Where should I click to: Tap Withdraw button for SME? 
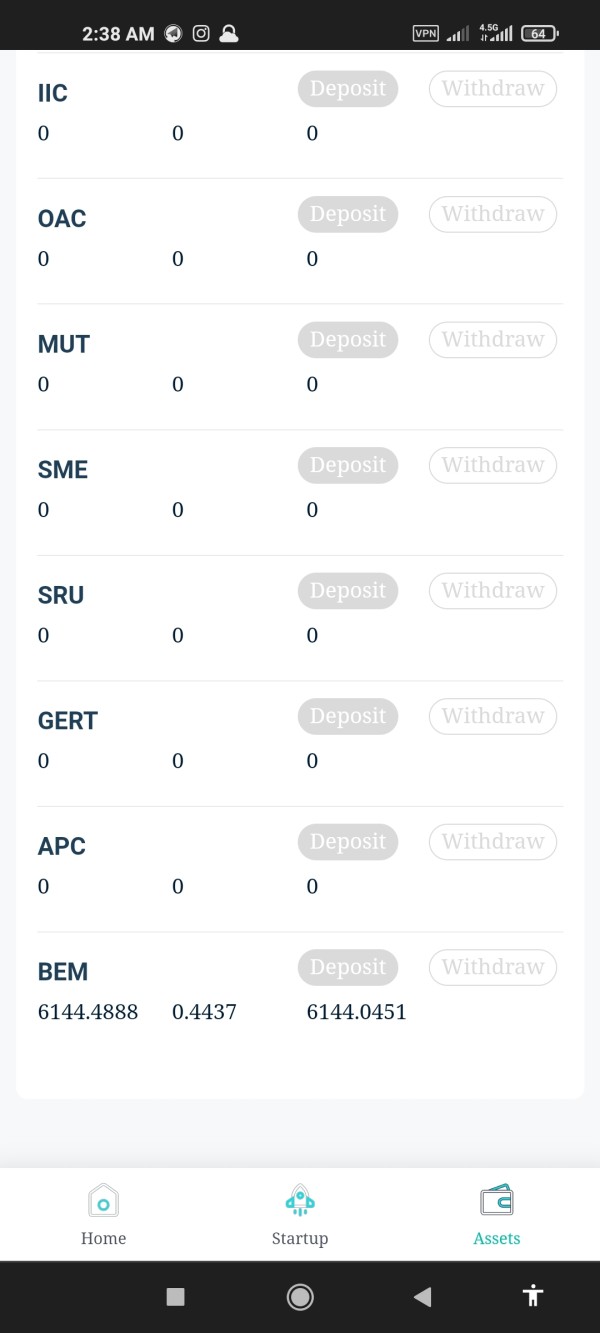point(493,465)
